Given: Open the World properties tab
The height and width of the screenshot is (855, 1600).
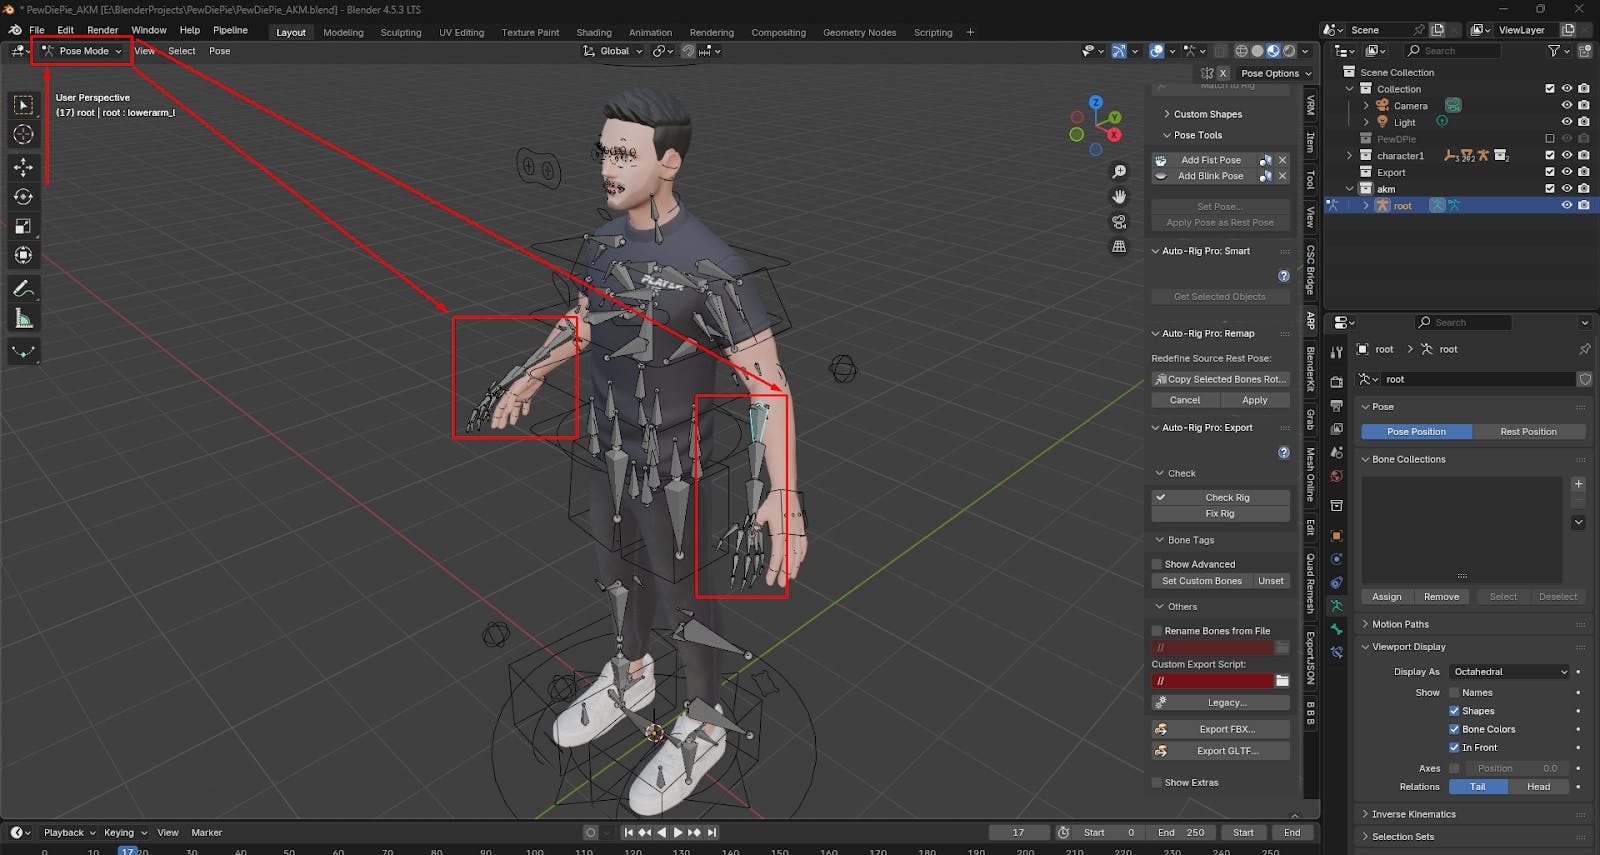Looking at the screenshot, I should pos(1336,476).
